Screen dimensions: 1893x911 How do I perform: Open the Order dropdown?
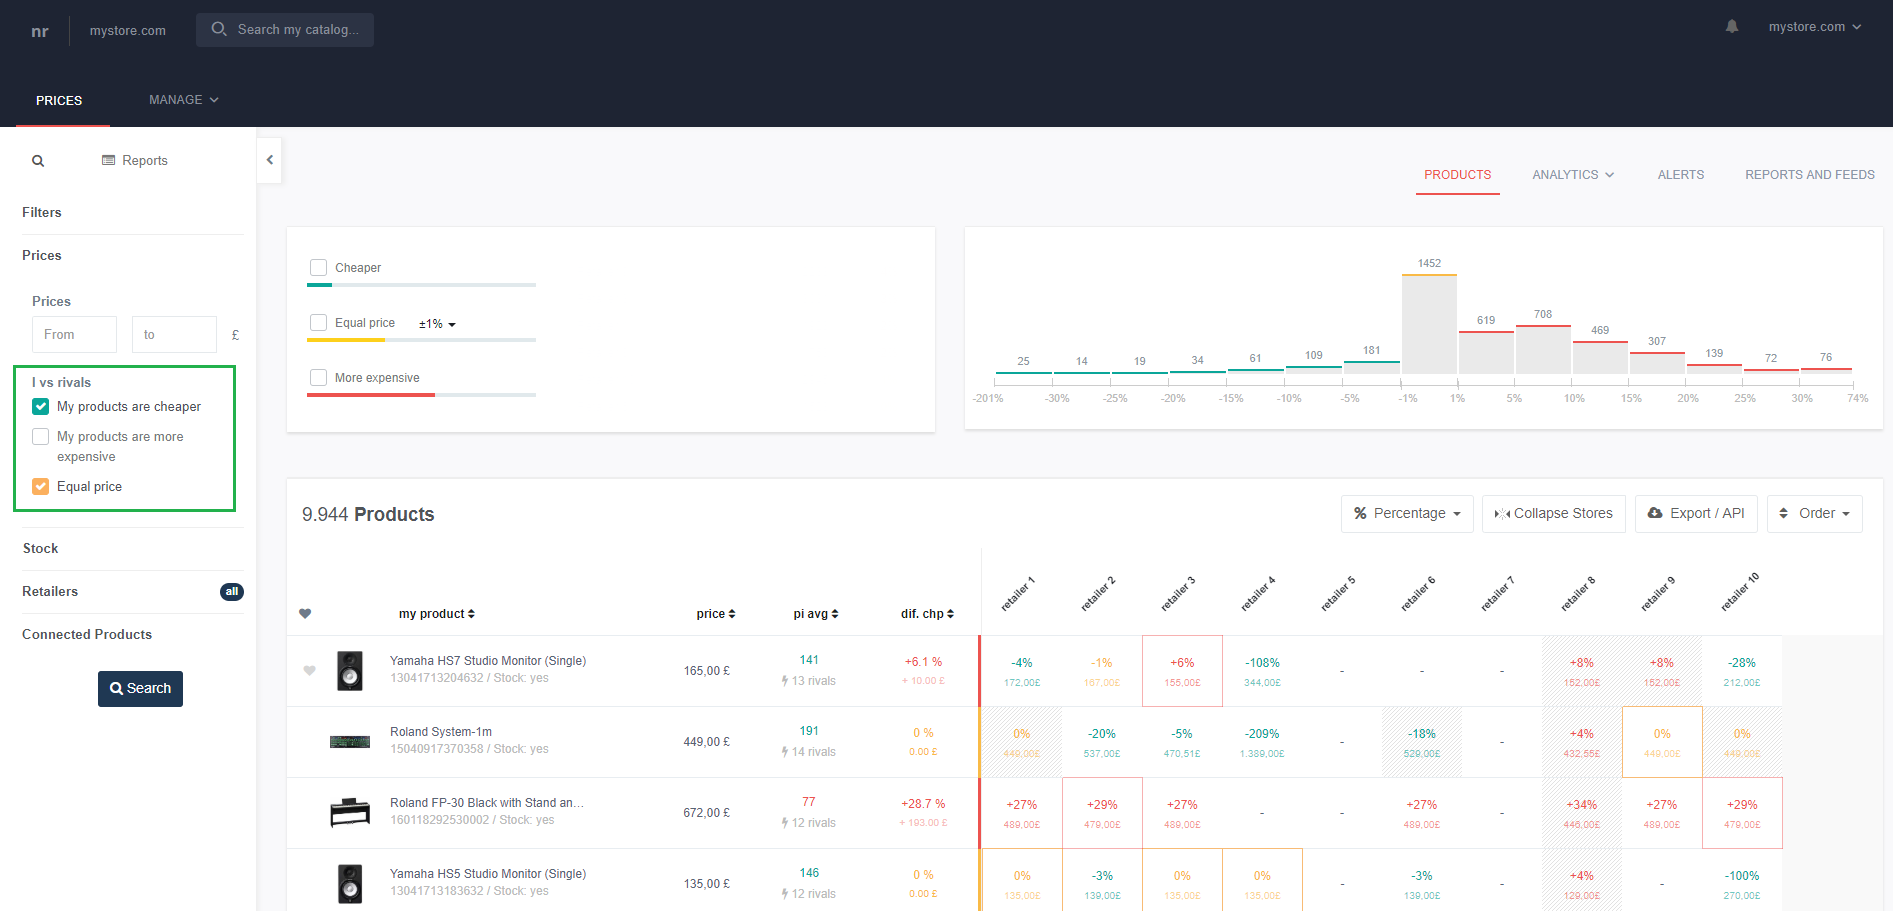[1814, 514]
